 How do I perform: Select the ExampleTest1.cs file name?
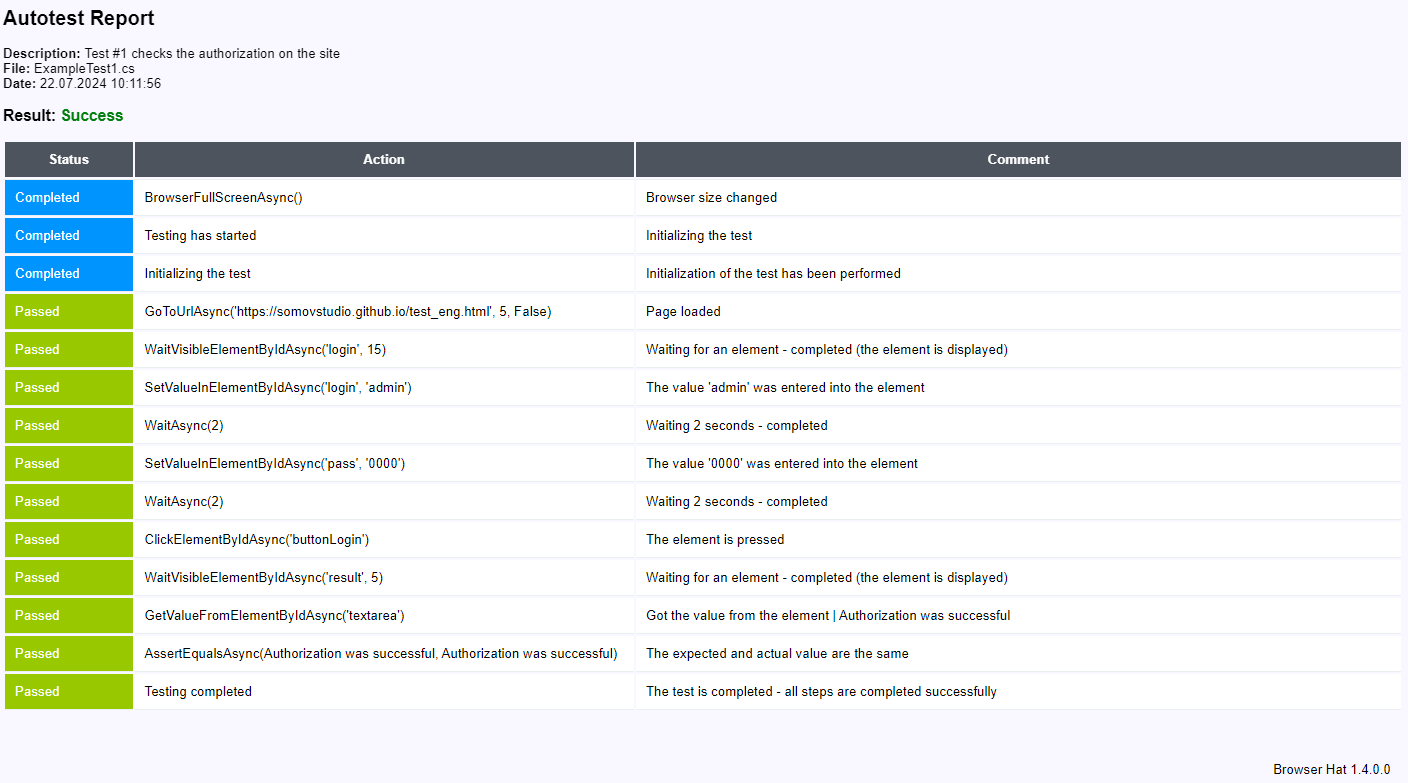(x=84, y=68)
